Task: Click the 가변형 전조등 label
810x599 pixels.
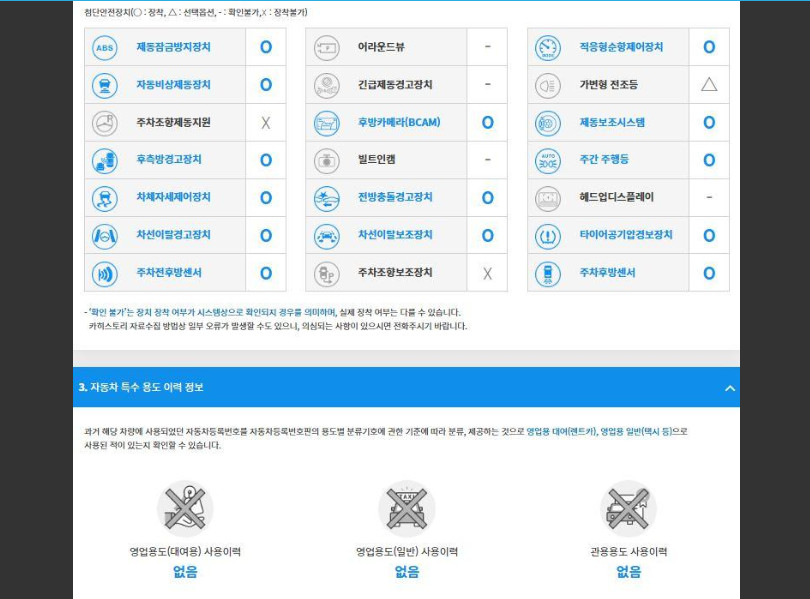Action: pos(609,85)
